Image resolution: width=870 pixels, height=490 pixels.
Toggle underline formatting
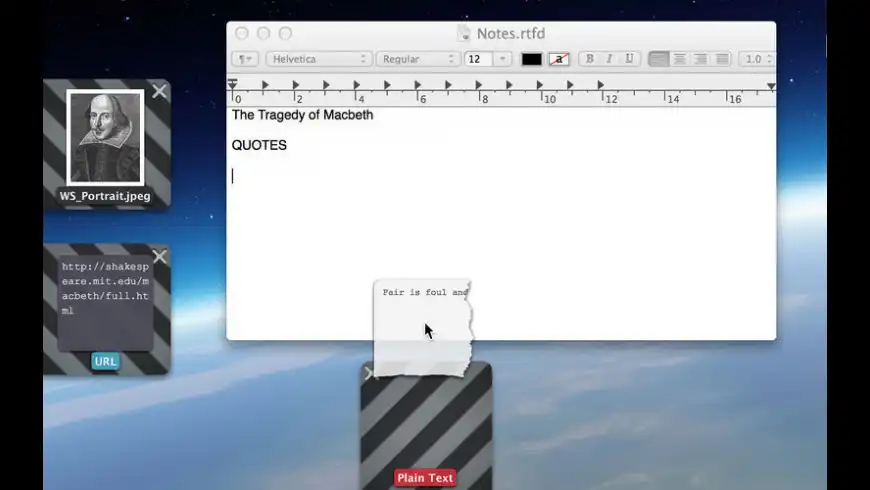click(629, 59)
